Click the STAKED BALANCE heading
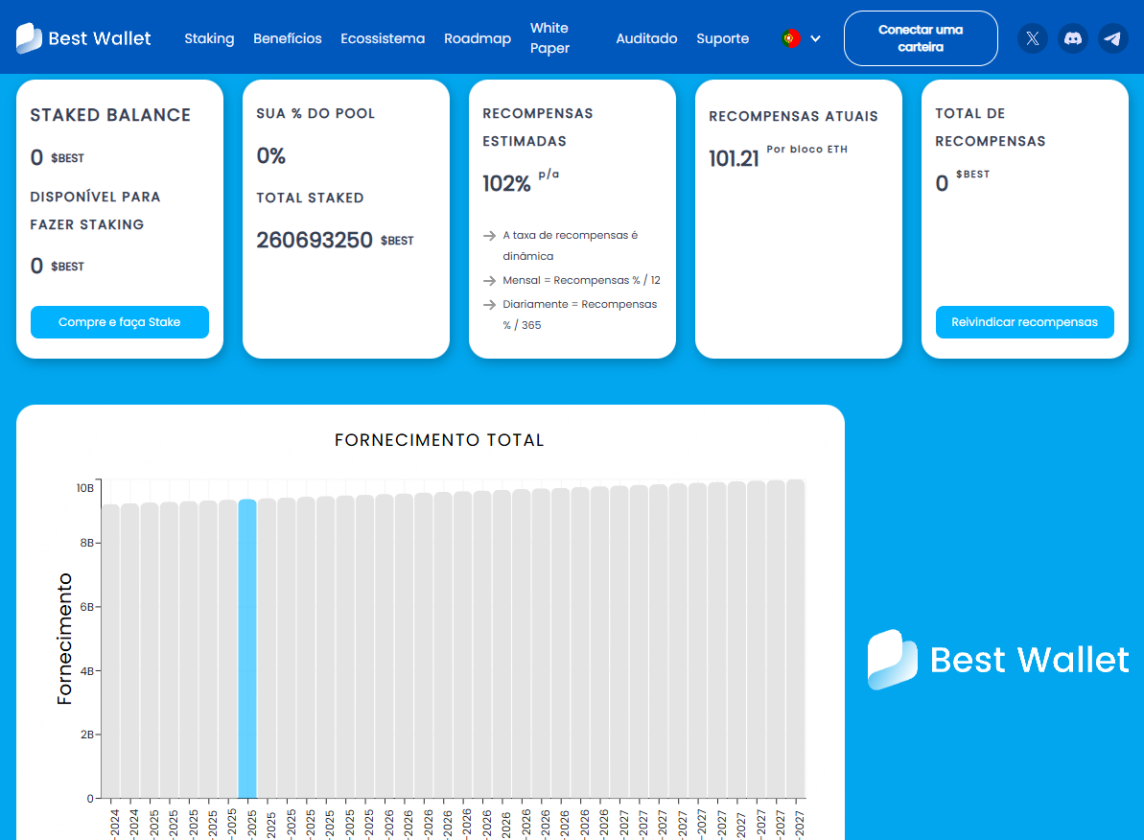 click(110, 115)
